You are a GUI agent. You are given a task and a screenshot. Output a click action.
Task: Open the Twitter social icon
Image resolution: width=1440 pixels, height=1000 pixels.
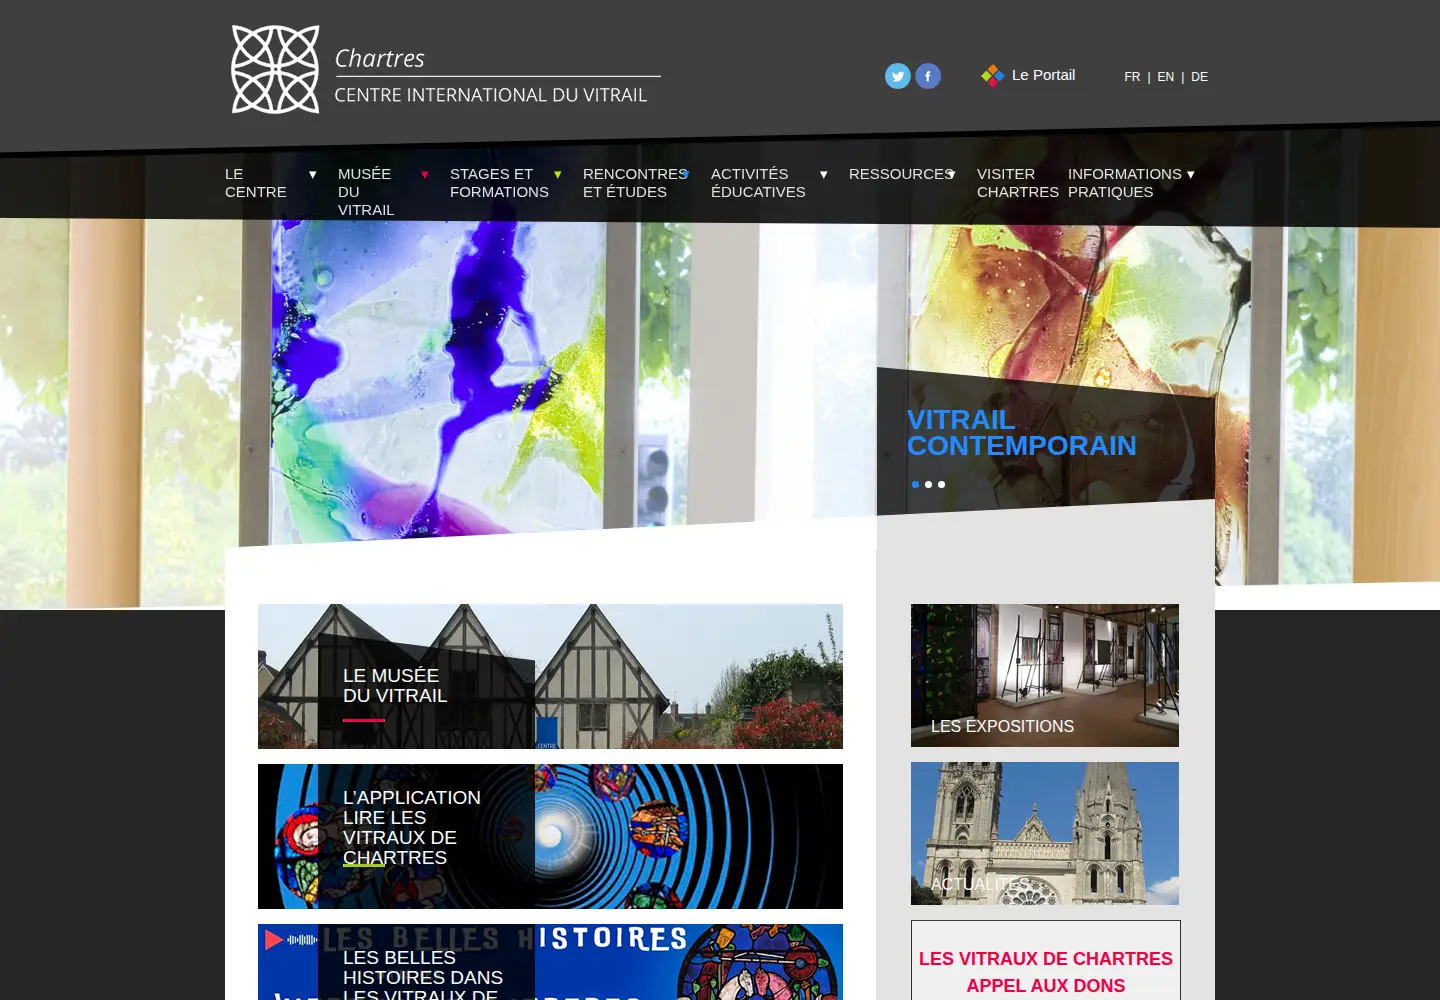pyautogui.click(x=898, y=76)
